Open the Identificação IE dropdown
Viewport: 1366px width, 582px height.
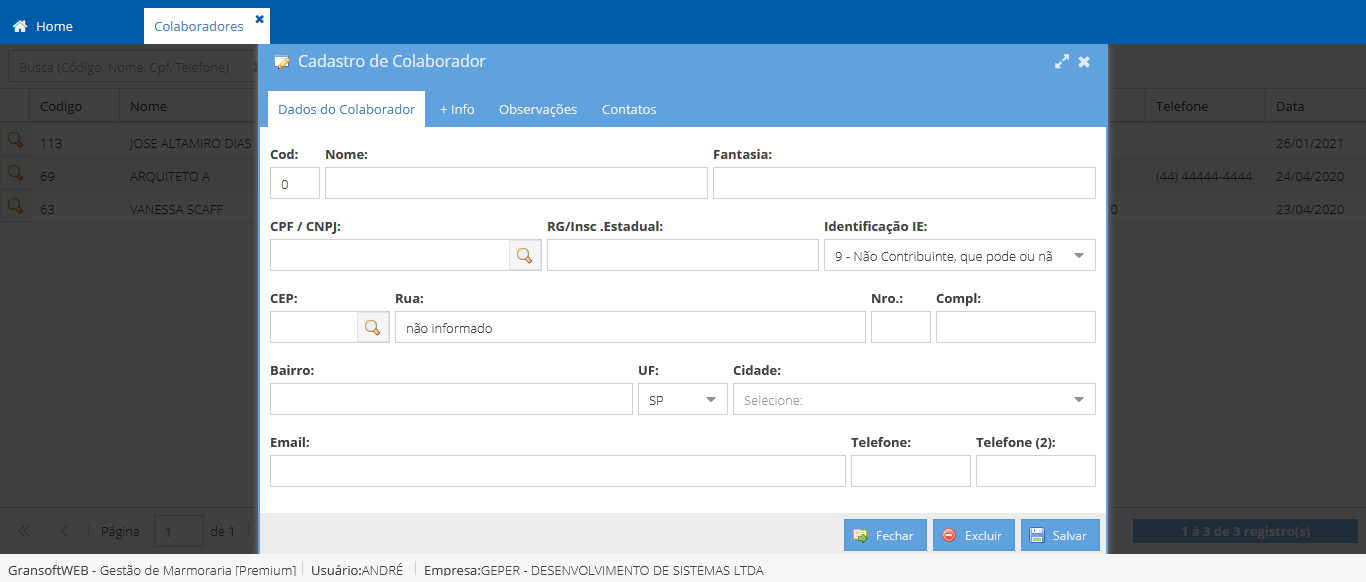960,255
